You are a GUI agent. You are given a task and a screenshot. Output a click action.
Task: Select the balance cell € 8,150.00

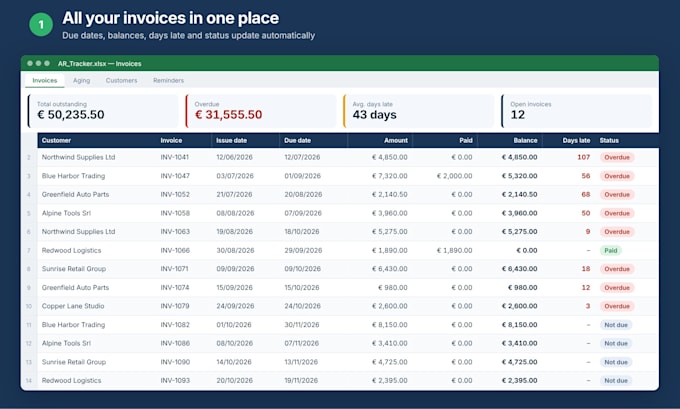pos(520,324)
